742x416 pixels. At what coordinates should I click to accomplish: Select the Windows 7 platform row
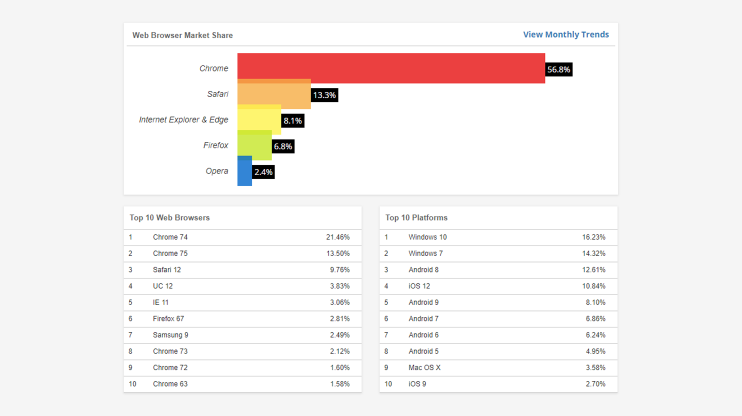(x=498, y=254)
